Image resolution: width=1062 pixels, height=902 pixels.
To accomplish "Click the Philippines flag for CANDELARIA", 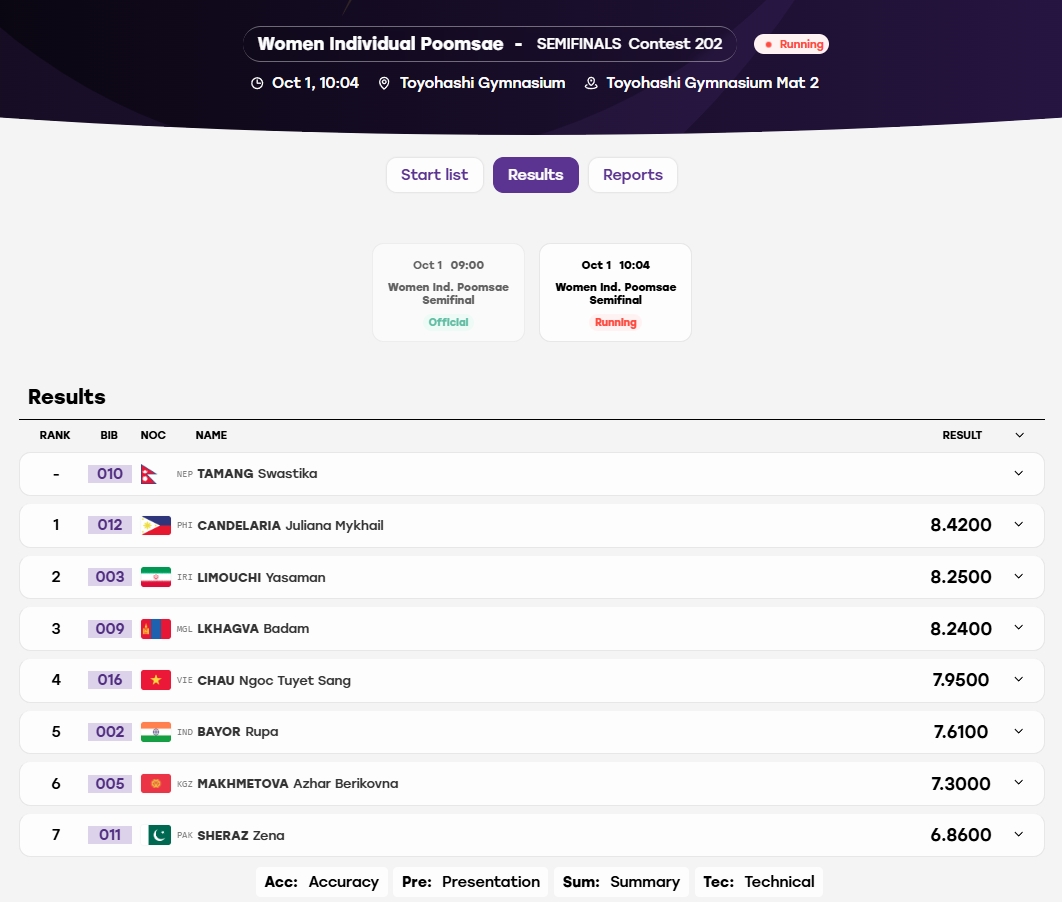I will coord(156,525).
